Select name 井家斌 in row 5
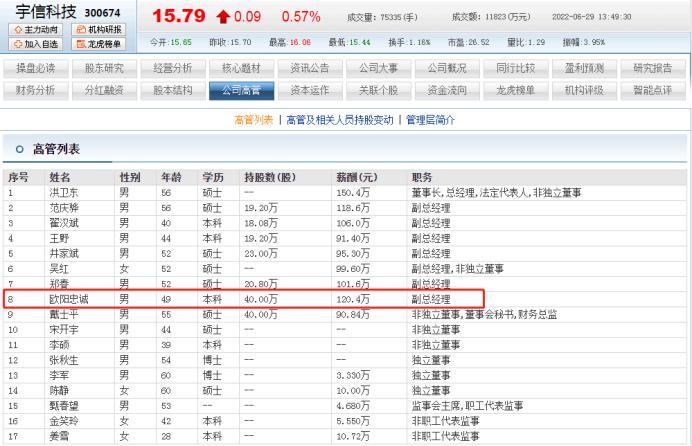Viewport: 692px width, 446px height. (x=64, y=254)
